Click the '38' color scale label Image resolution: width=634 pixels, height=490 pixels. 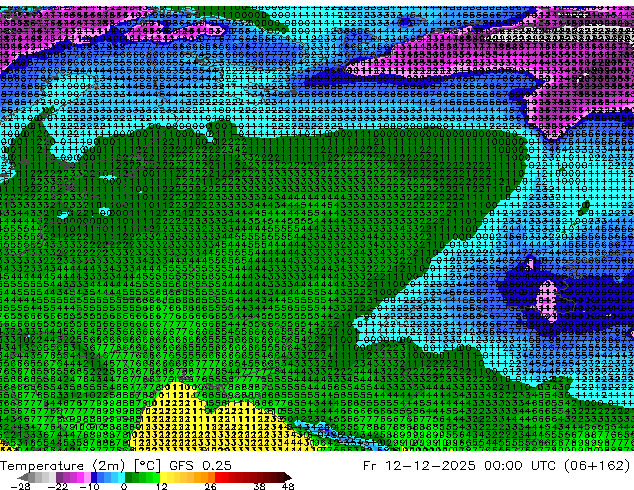[x=260, y=486]
